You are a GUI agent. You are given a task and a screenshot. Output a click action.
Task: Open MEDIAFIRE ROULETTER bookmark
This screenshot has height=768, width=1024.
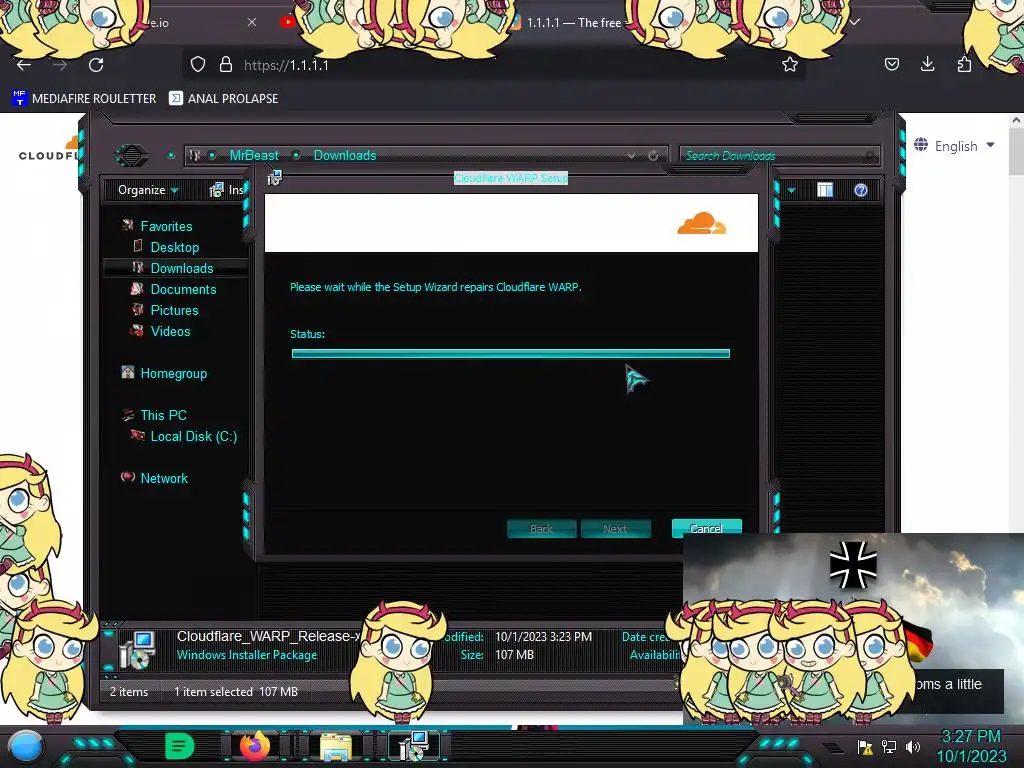click(84, 99)
